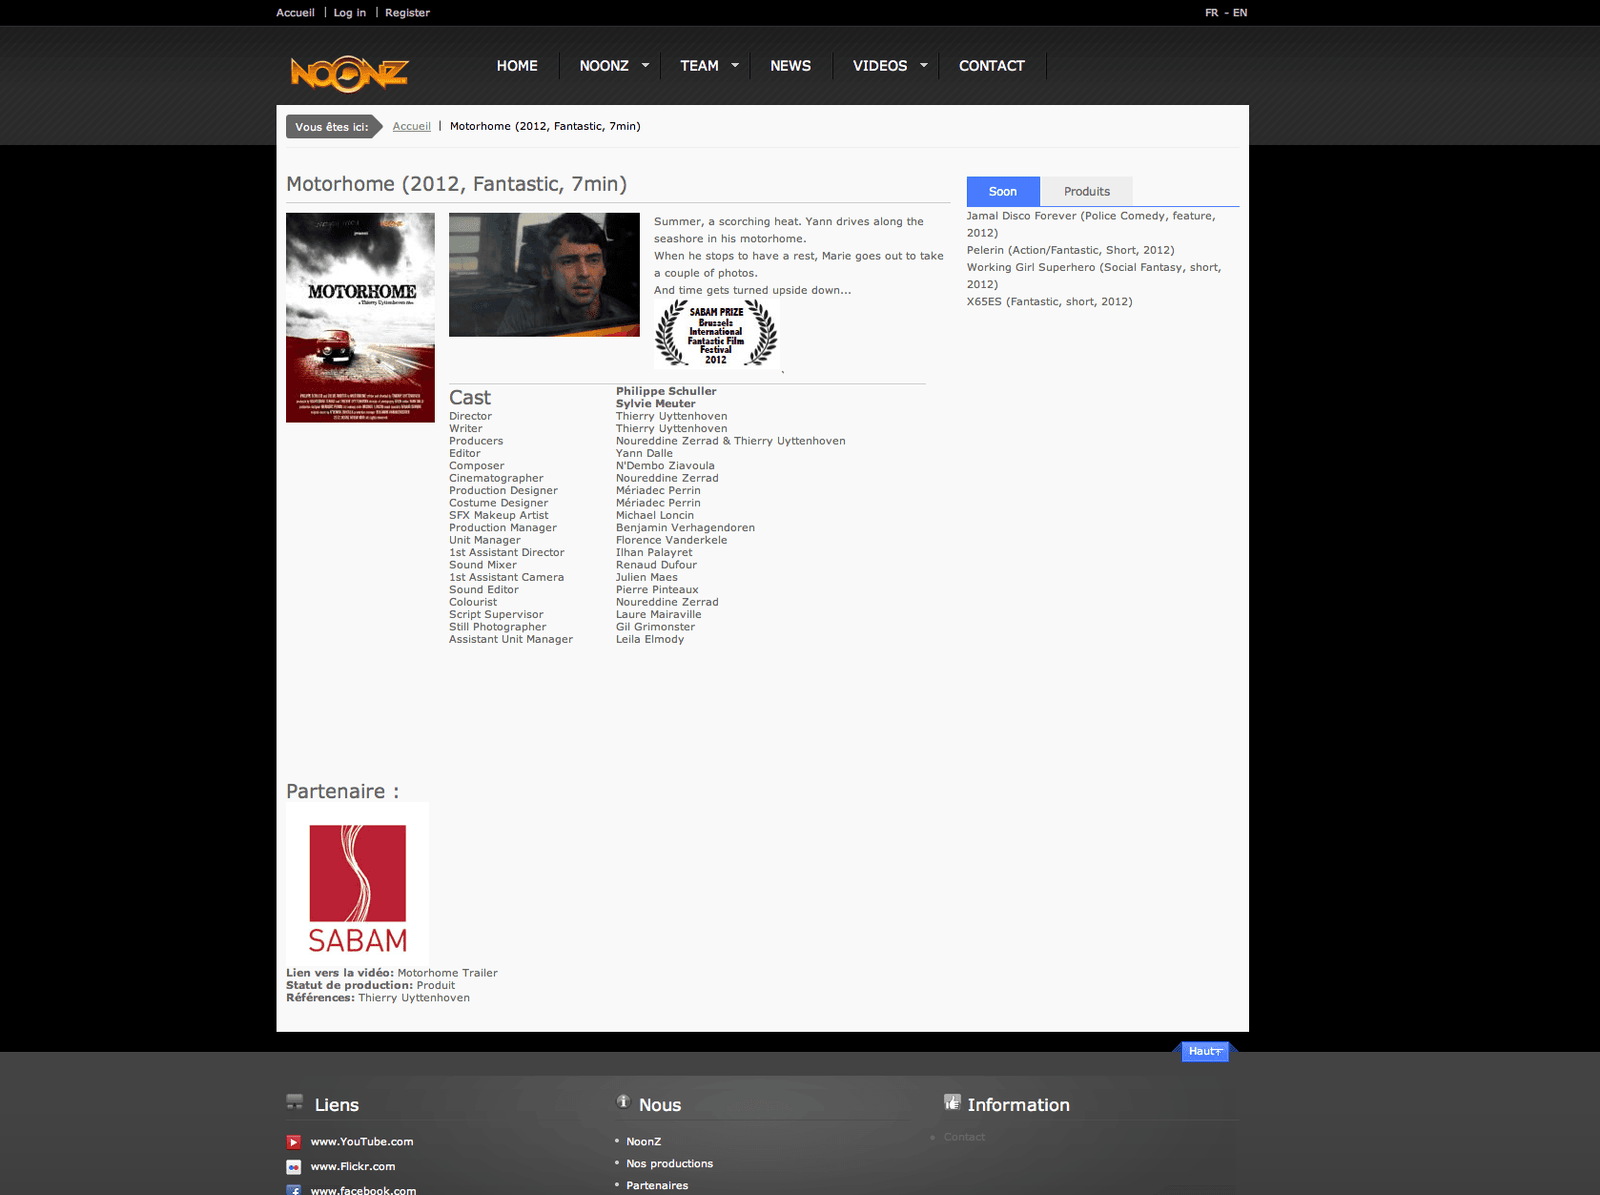
Task: Click the Accueil breadcrumb link
Action: click(x=411, y=127)
